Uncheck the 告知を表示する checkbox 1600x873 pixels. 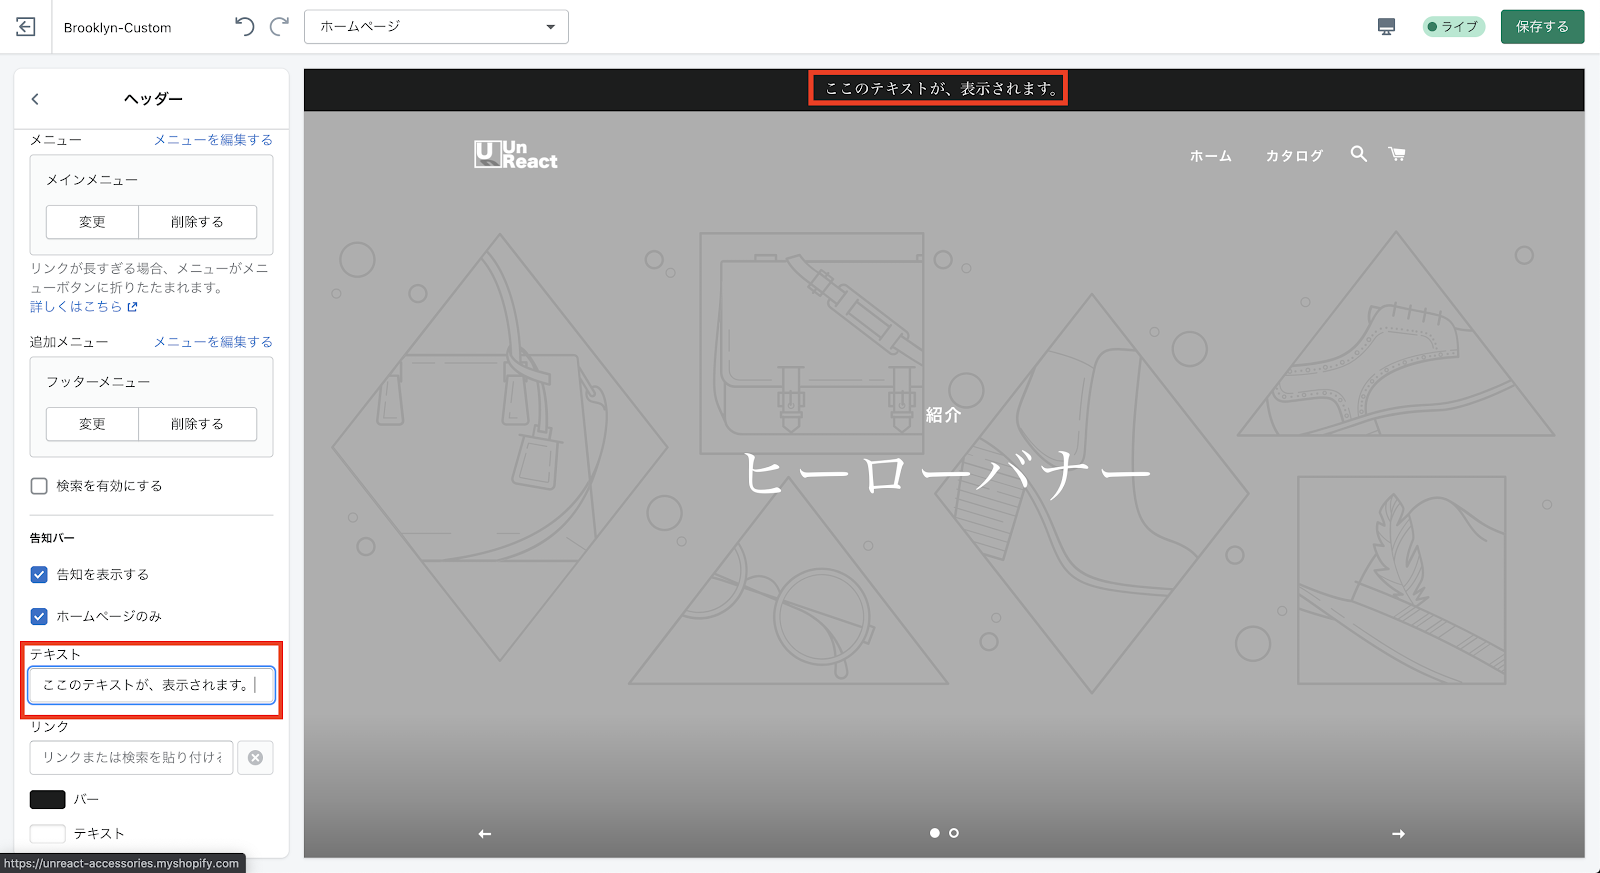[x=39, y=575]
